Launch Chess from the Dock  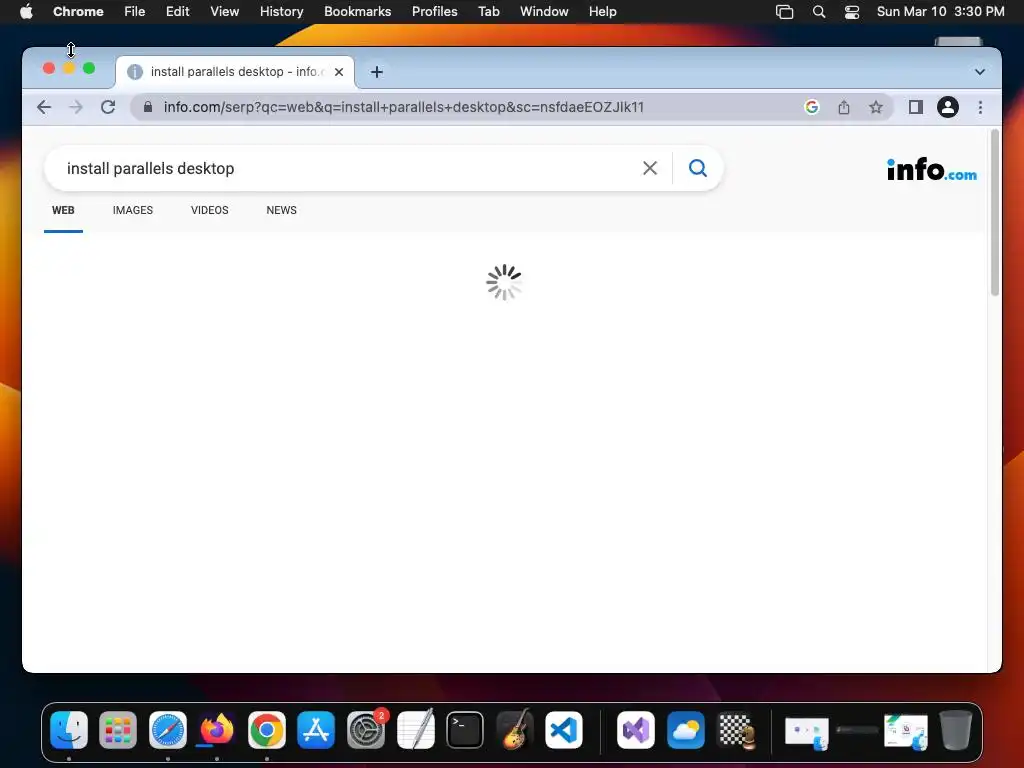[736, 730]
